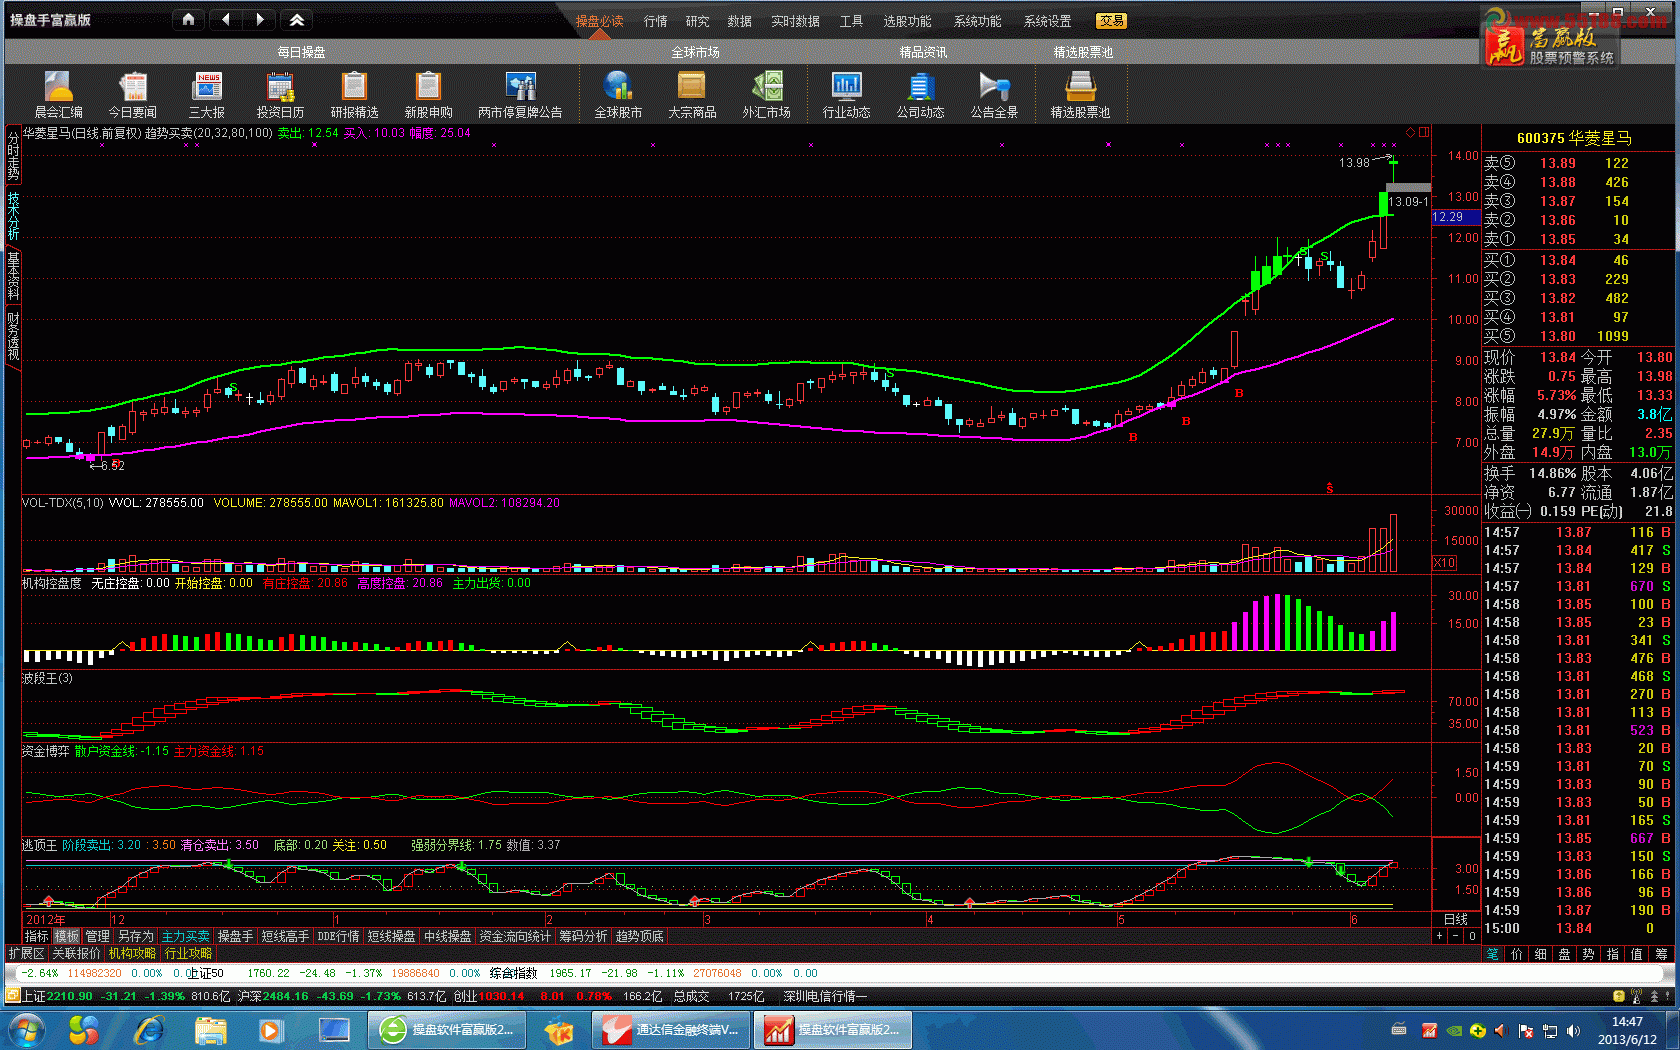1680x1050 pixels.
Task: Open the 公告全景 announcements overview icon
Action: point(994,95)
